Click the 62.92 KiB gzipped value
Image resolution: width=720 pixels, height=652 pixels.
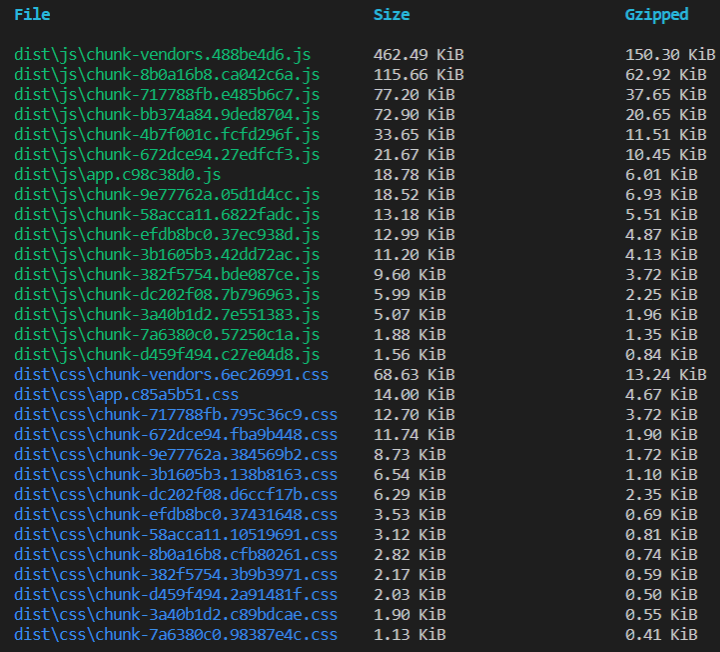(x=666, y=75)
